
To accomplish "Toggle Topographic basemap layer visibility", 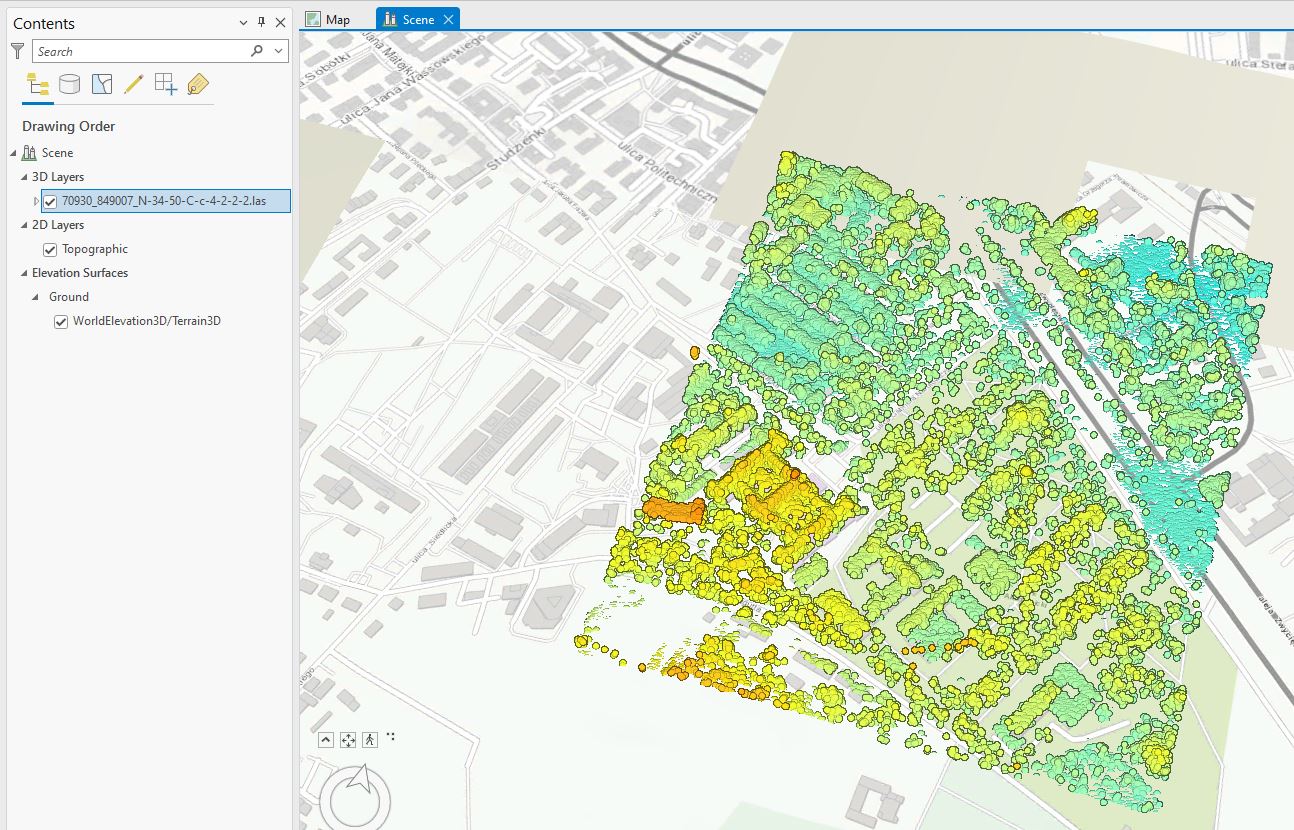I will click(x=50, y=249).
